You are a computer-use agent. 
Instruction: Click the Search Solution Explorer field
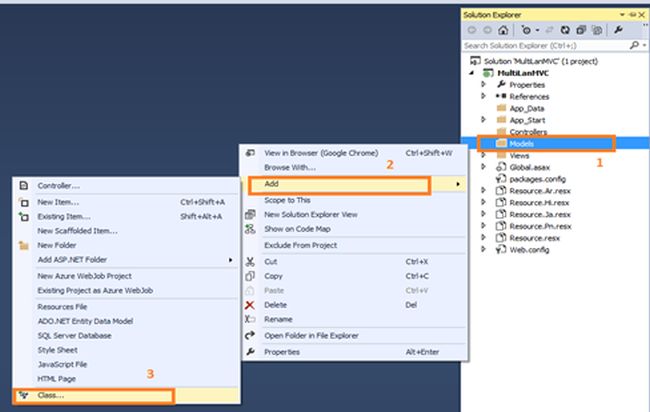click(x=545, y=45)
